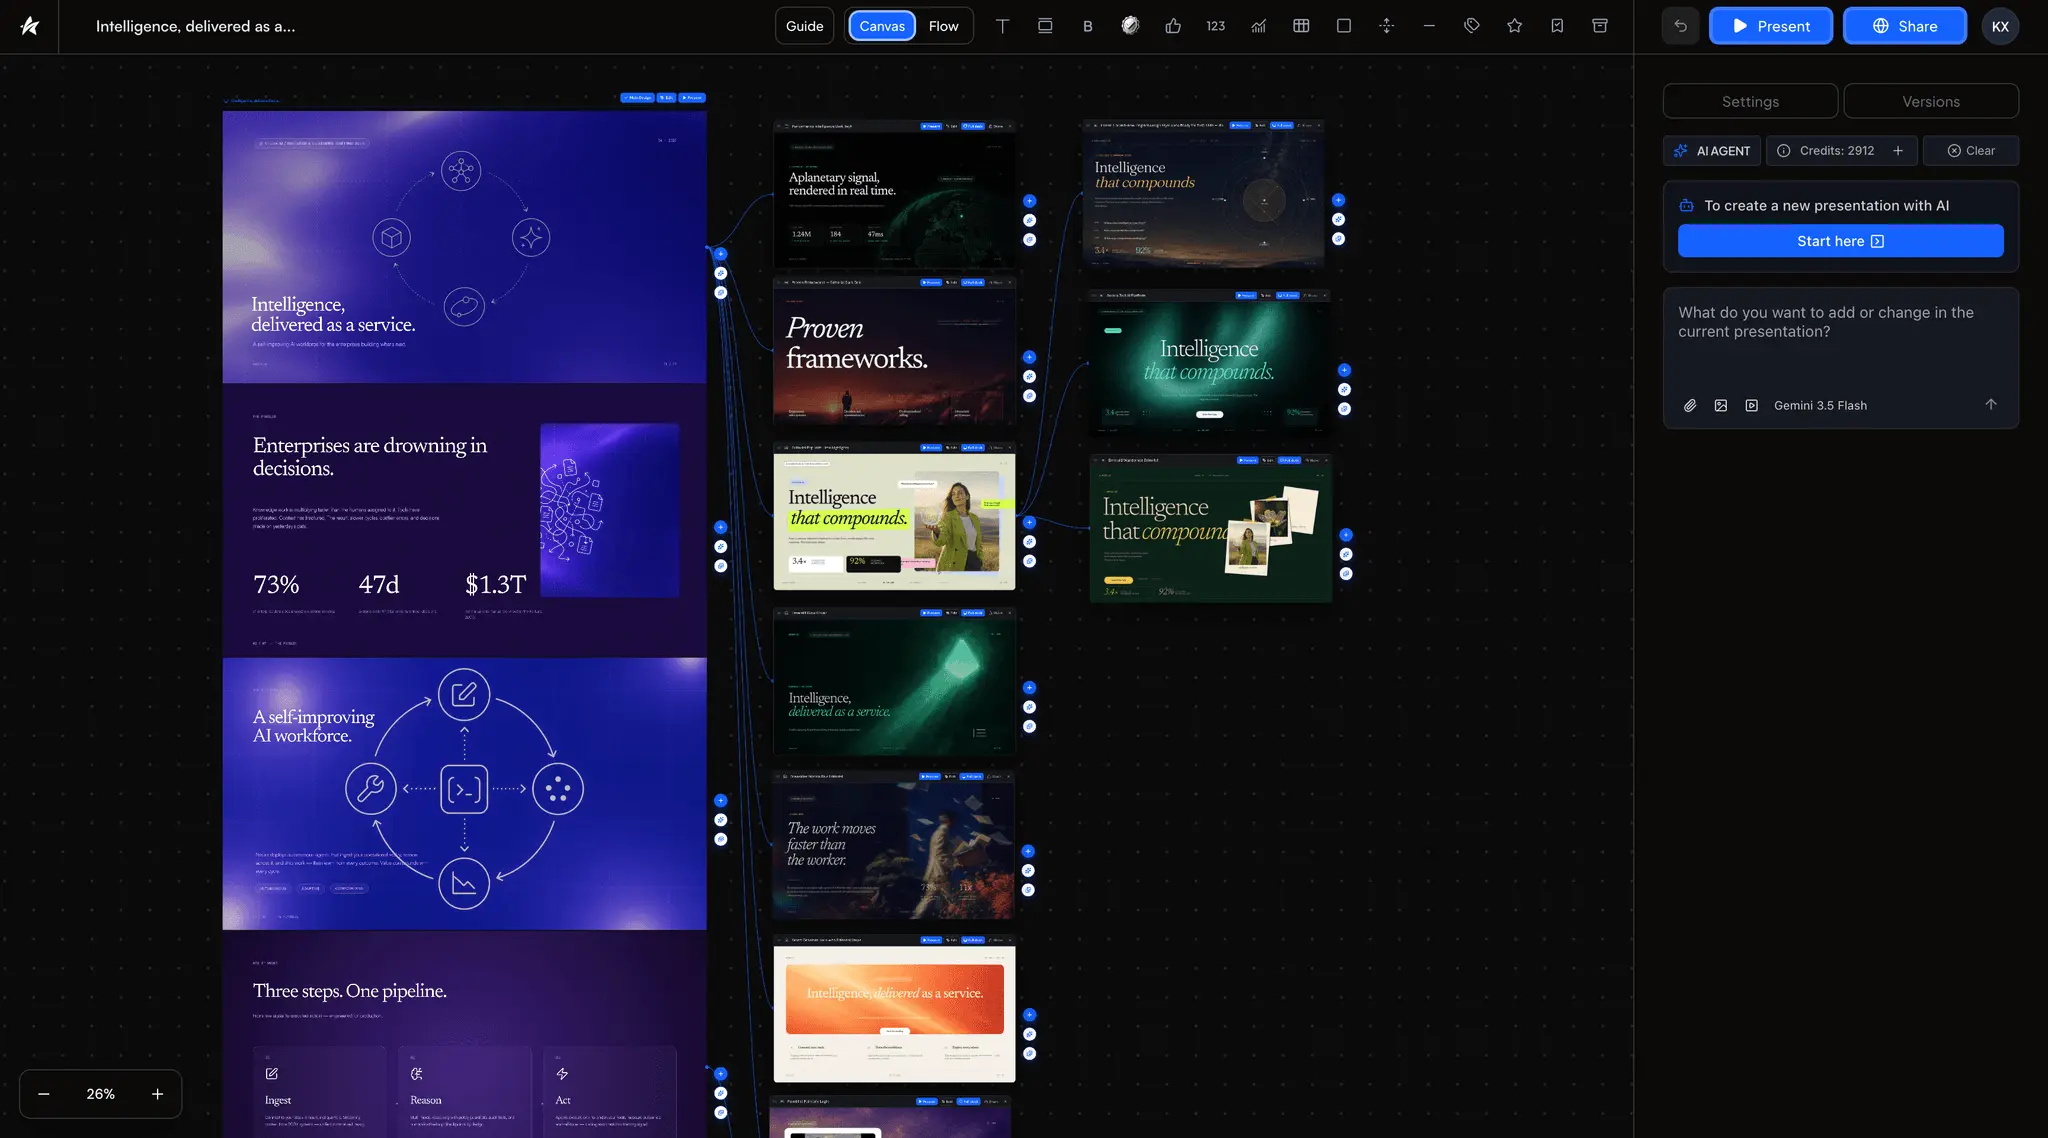Send the AI prompt with arrow icon
Viewport: 2048px width, 1138px height.
1991,404
